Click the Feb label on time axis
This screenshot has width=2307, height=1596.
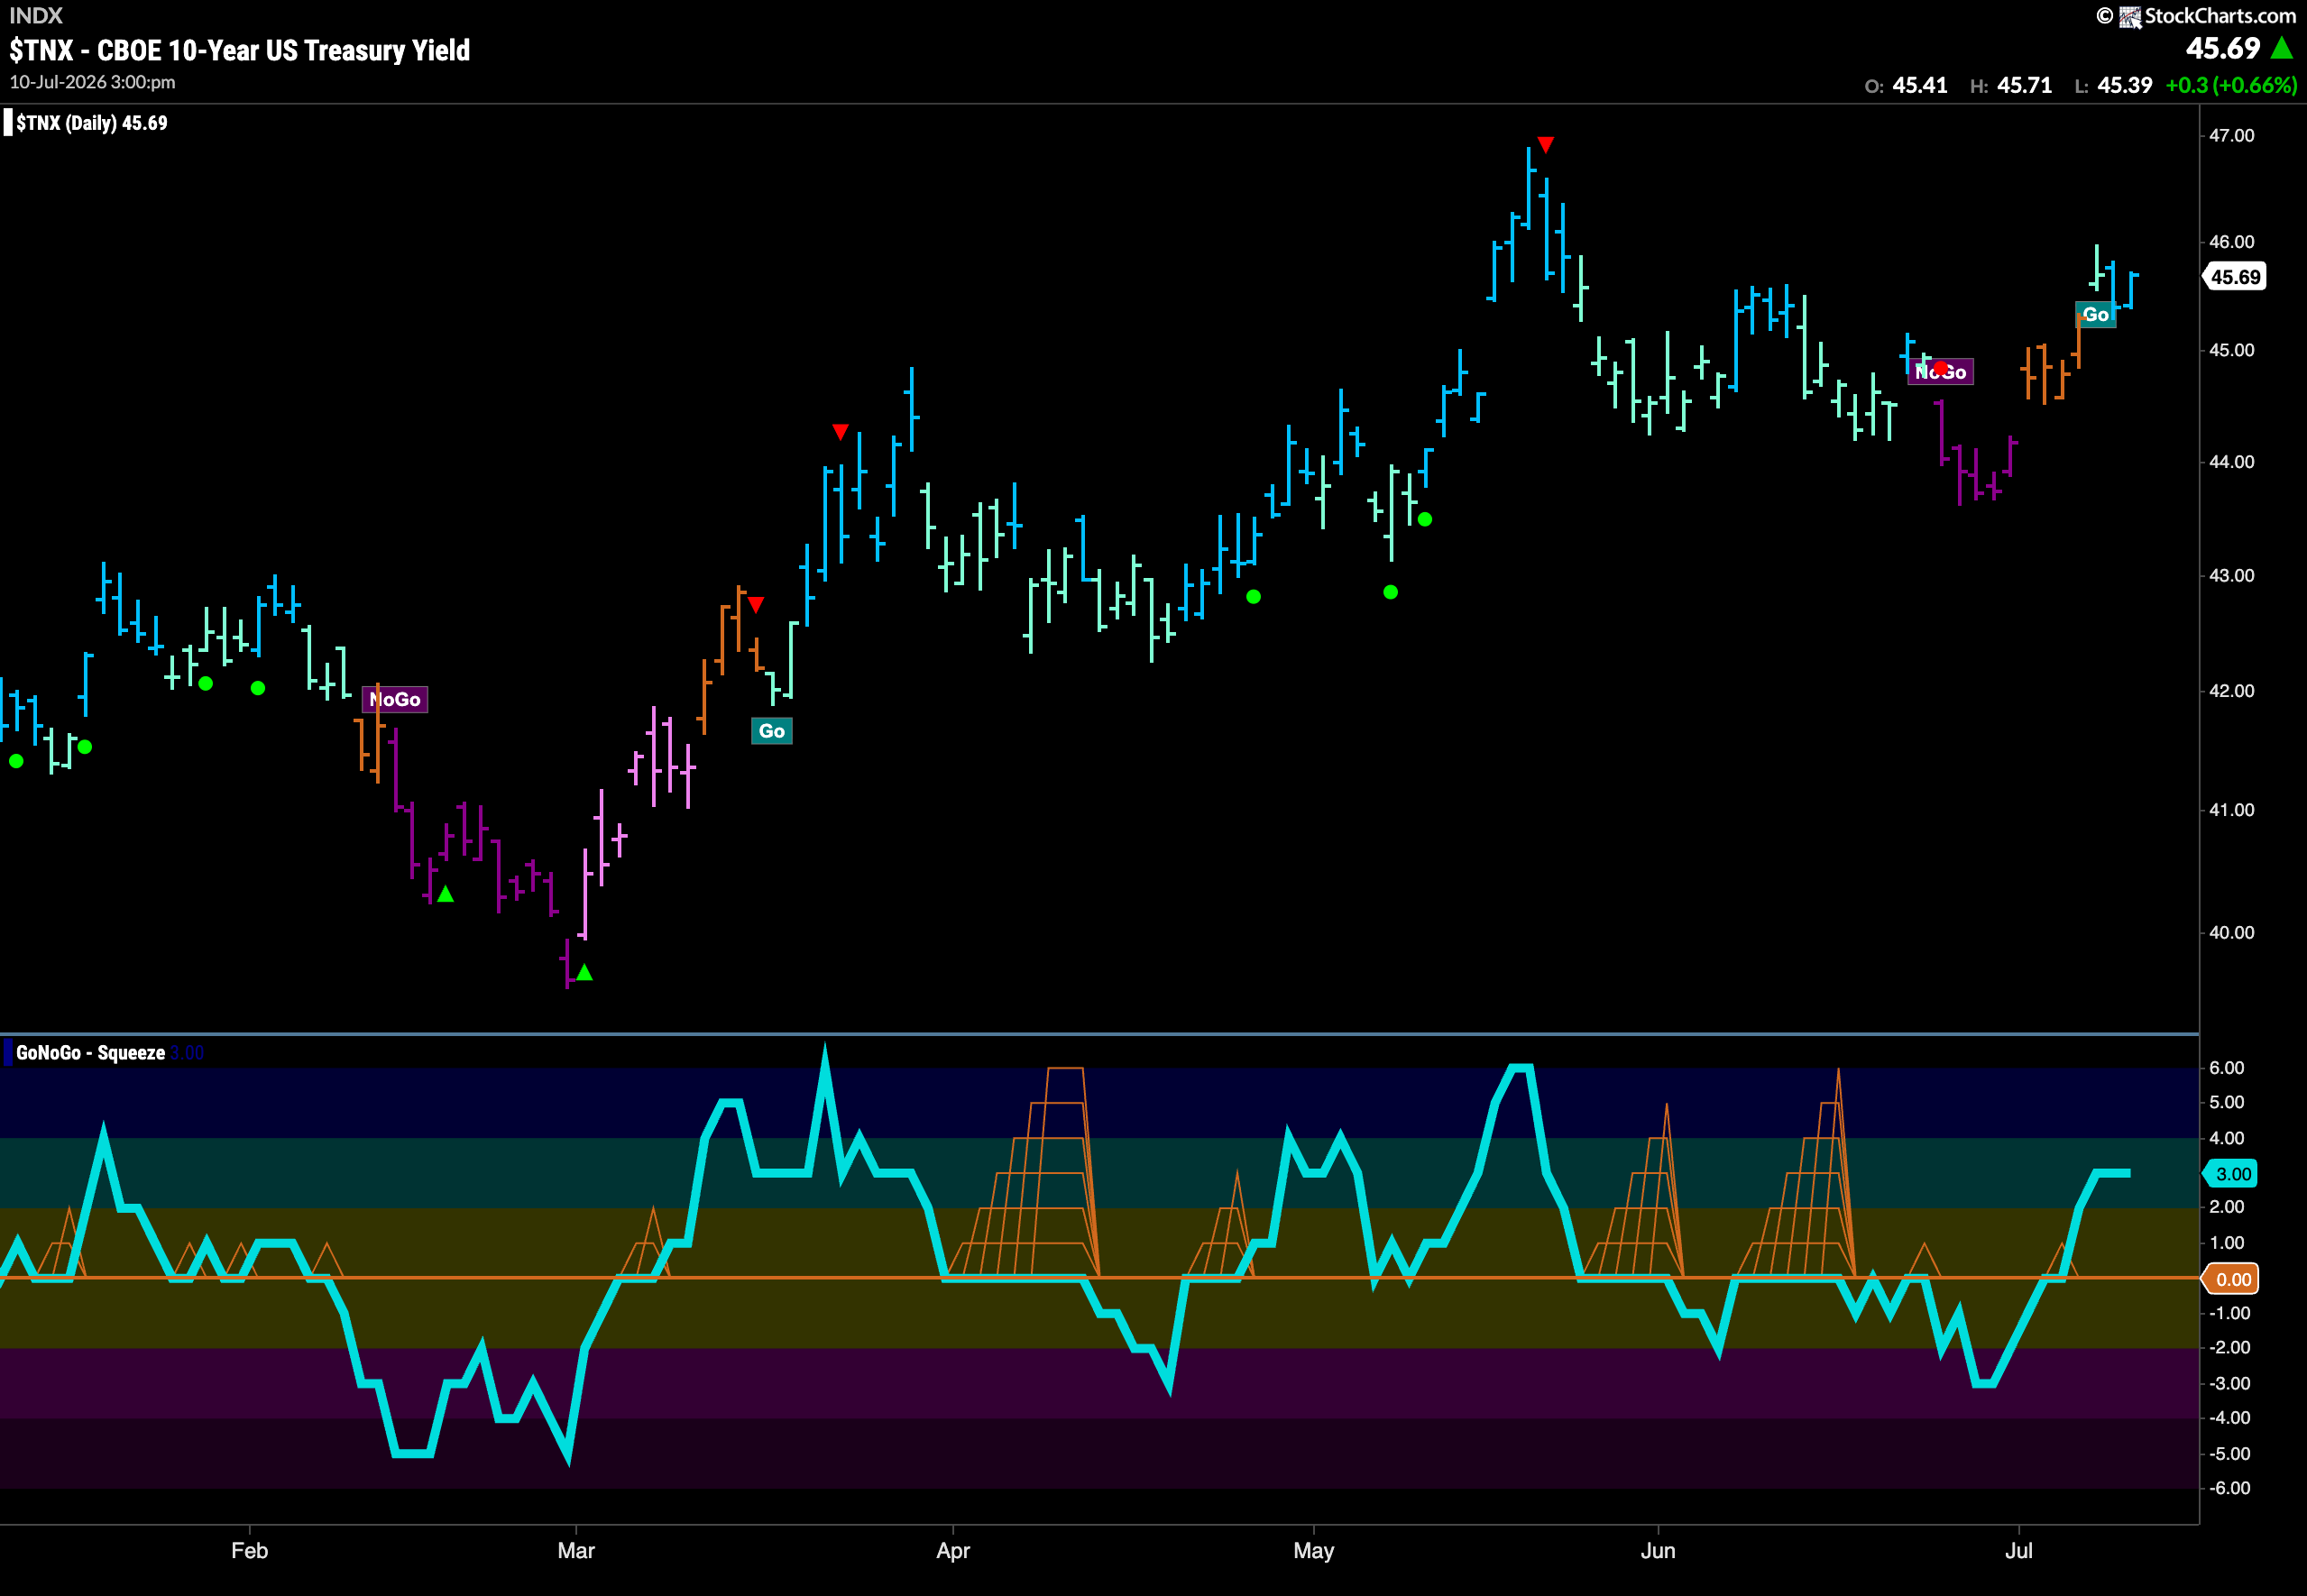(x=249, y=1550)
